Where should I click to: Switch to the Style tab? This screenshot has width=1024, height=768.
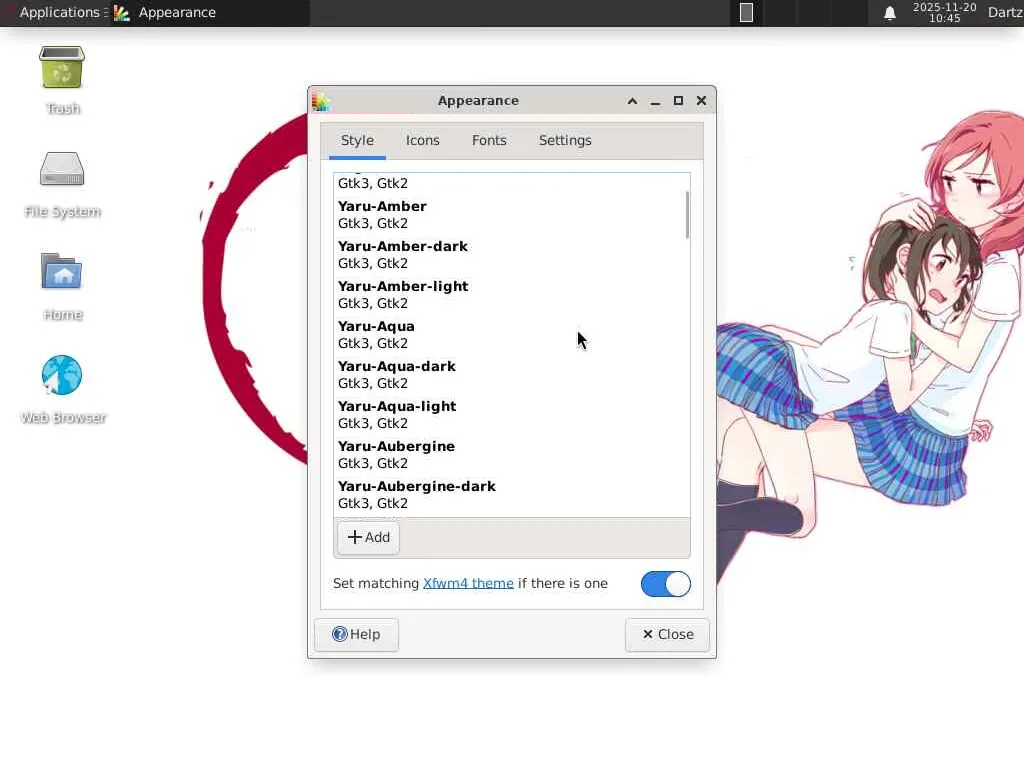(x=357, y=140)
